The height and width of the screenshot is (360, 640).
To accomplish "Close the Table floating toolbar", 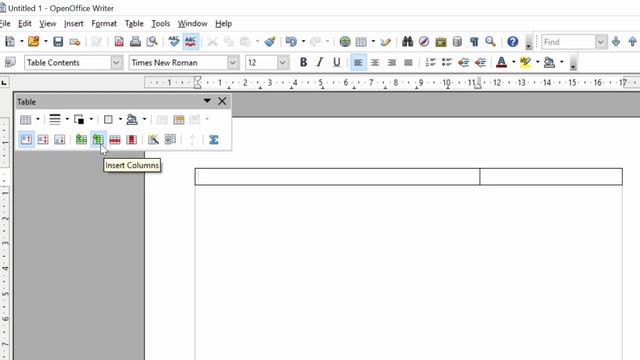I will point(222,101).
